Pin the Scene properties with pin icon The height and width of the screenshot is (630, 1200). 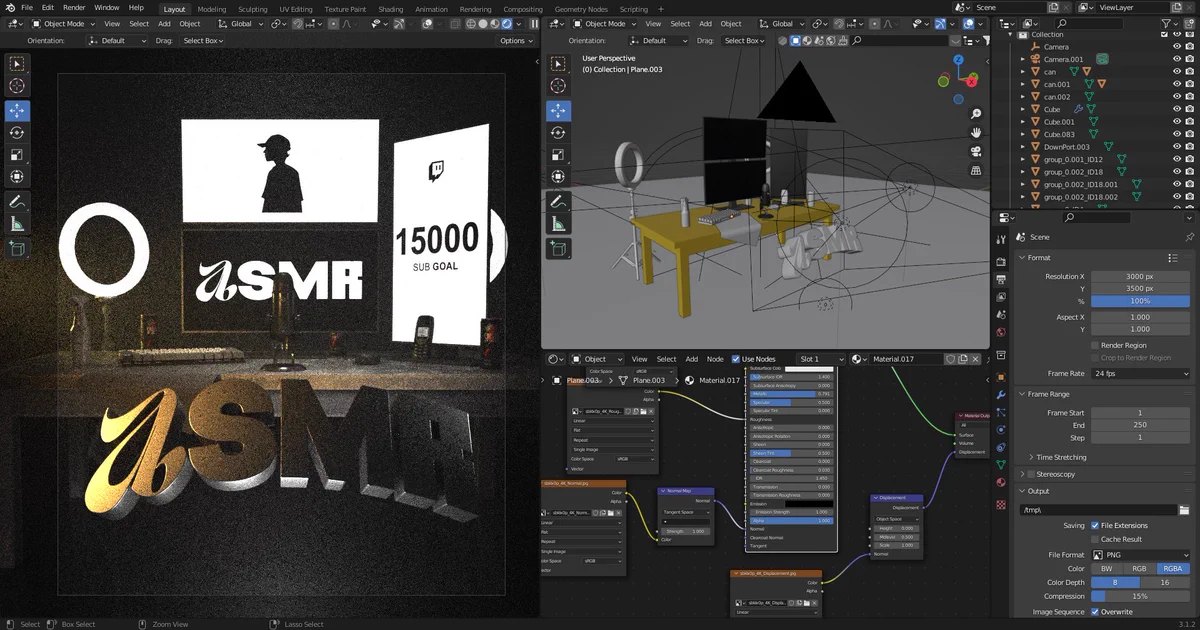[x=1189, y=237]
